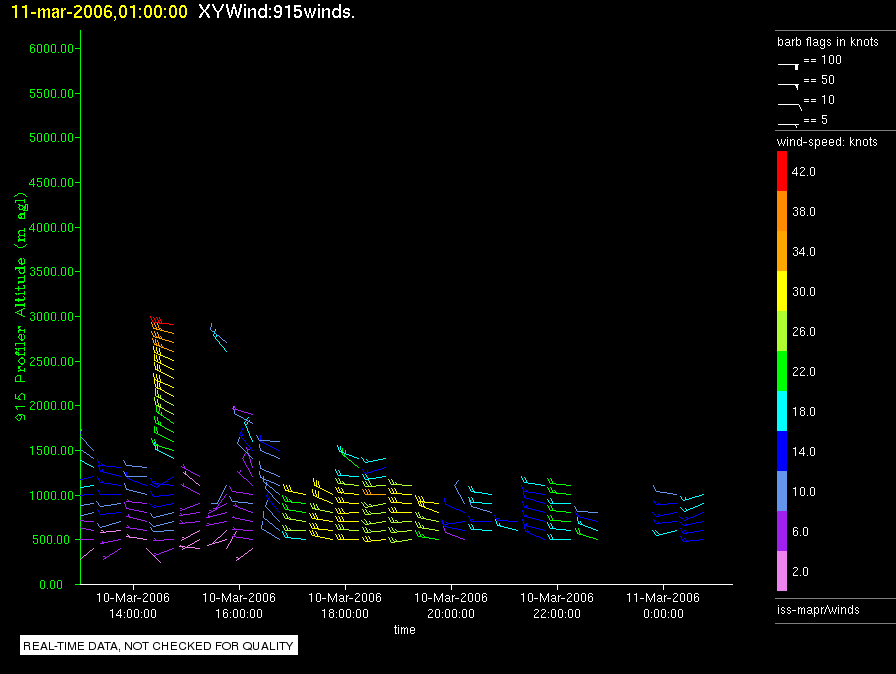Click the 100-knot barb flag legend symbol
Viewport: 896px width, 674px height.
[x=789, y=63]
